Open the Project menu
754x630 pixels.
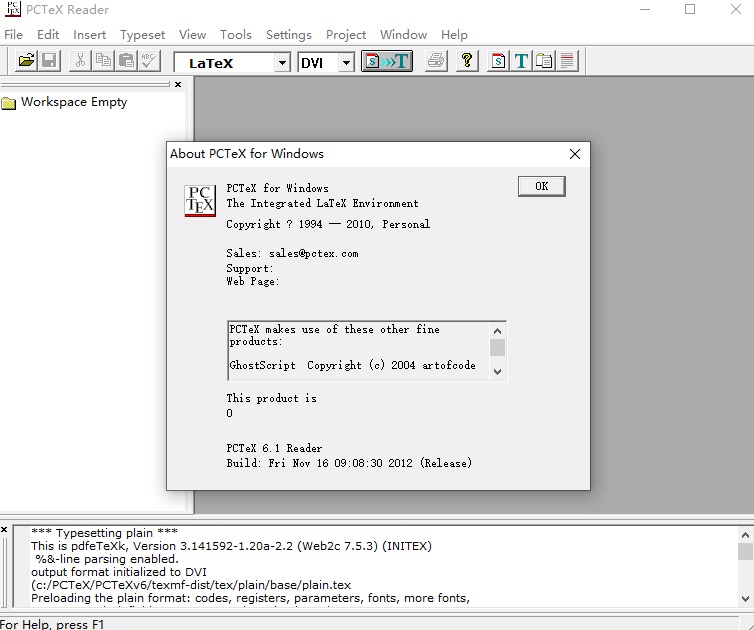(x=346, y=35)
